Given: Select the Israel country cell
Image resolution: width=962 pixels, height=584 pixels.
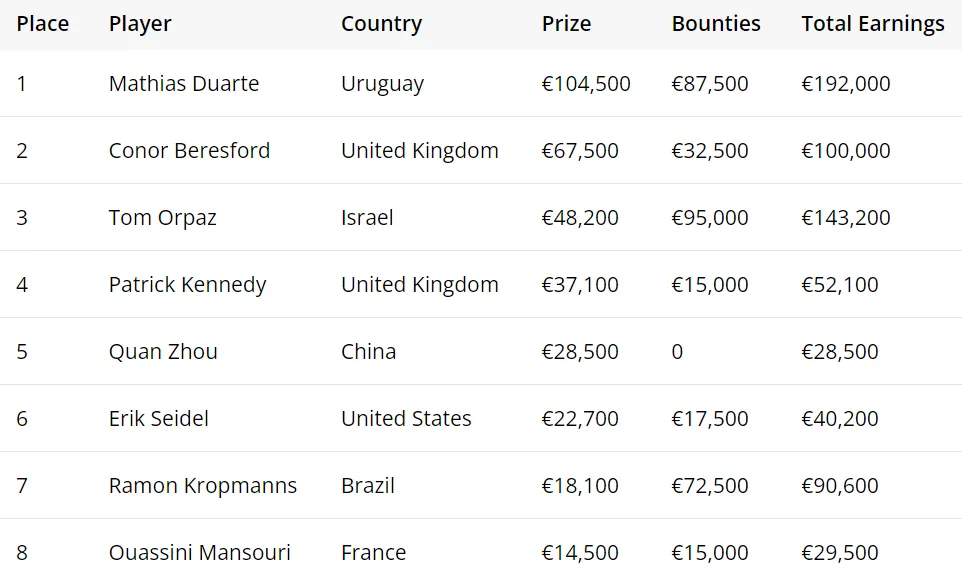Looking at the screenshot, I should 367,218.
